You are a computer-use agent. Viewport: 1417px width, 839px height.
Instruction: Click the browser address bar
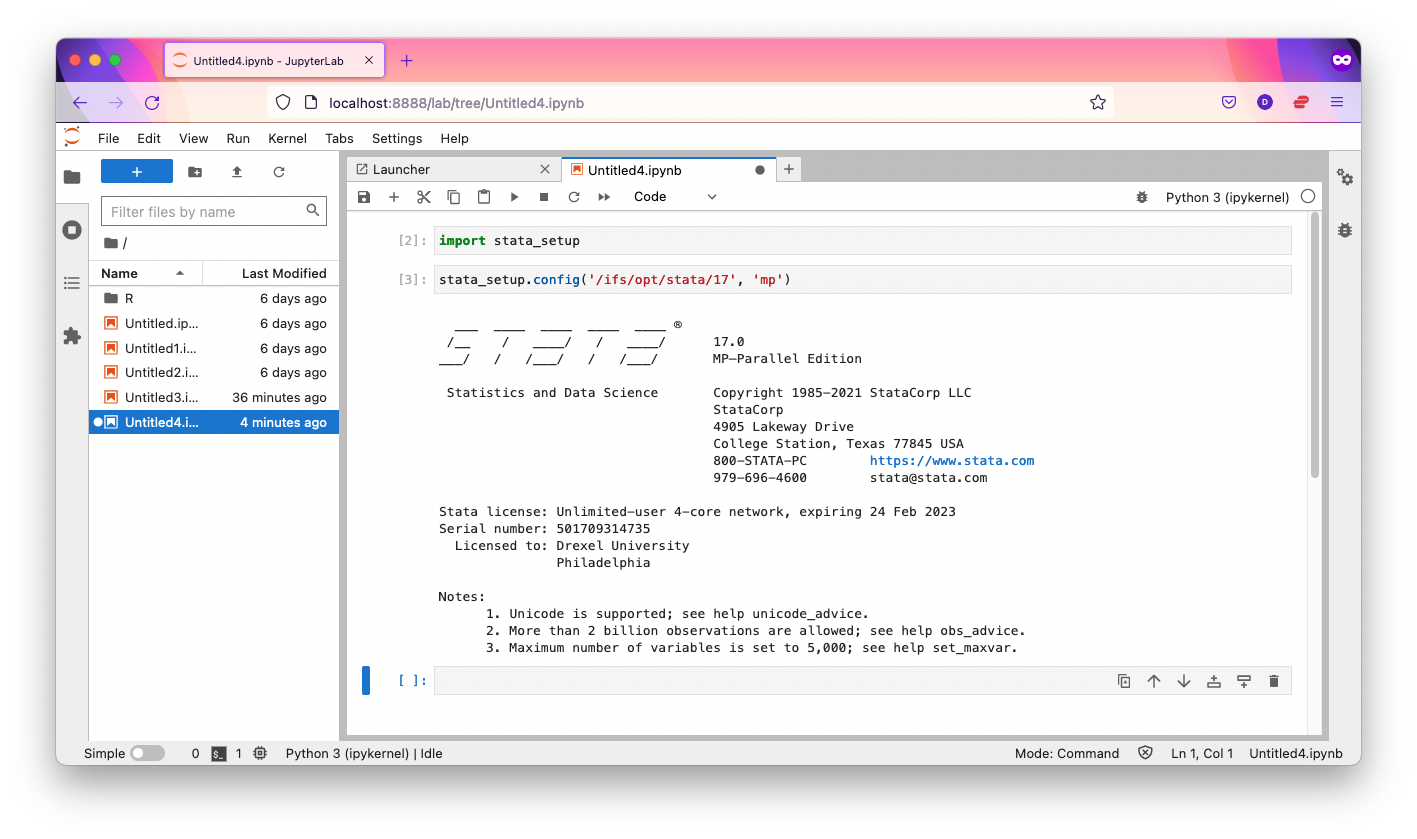[x=690, y=102]
